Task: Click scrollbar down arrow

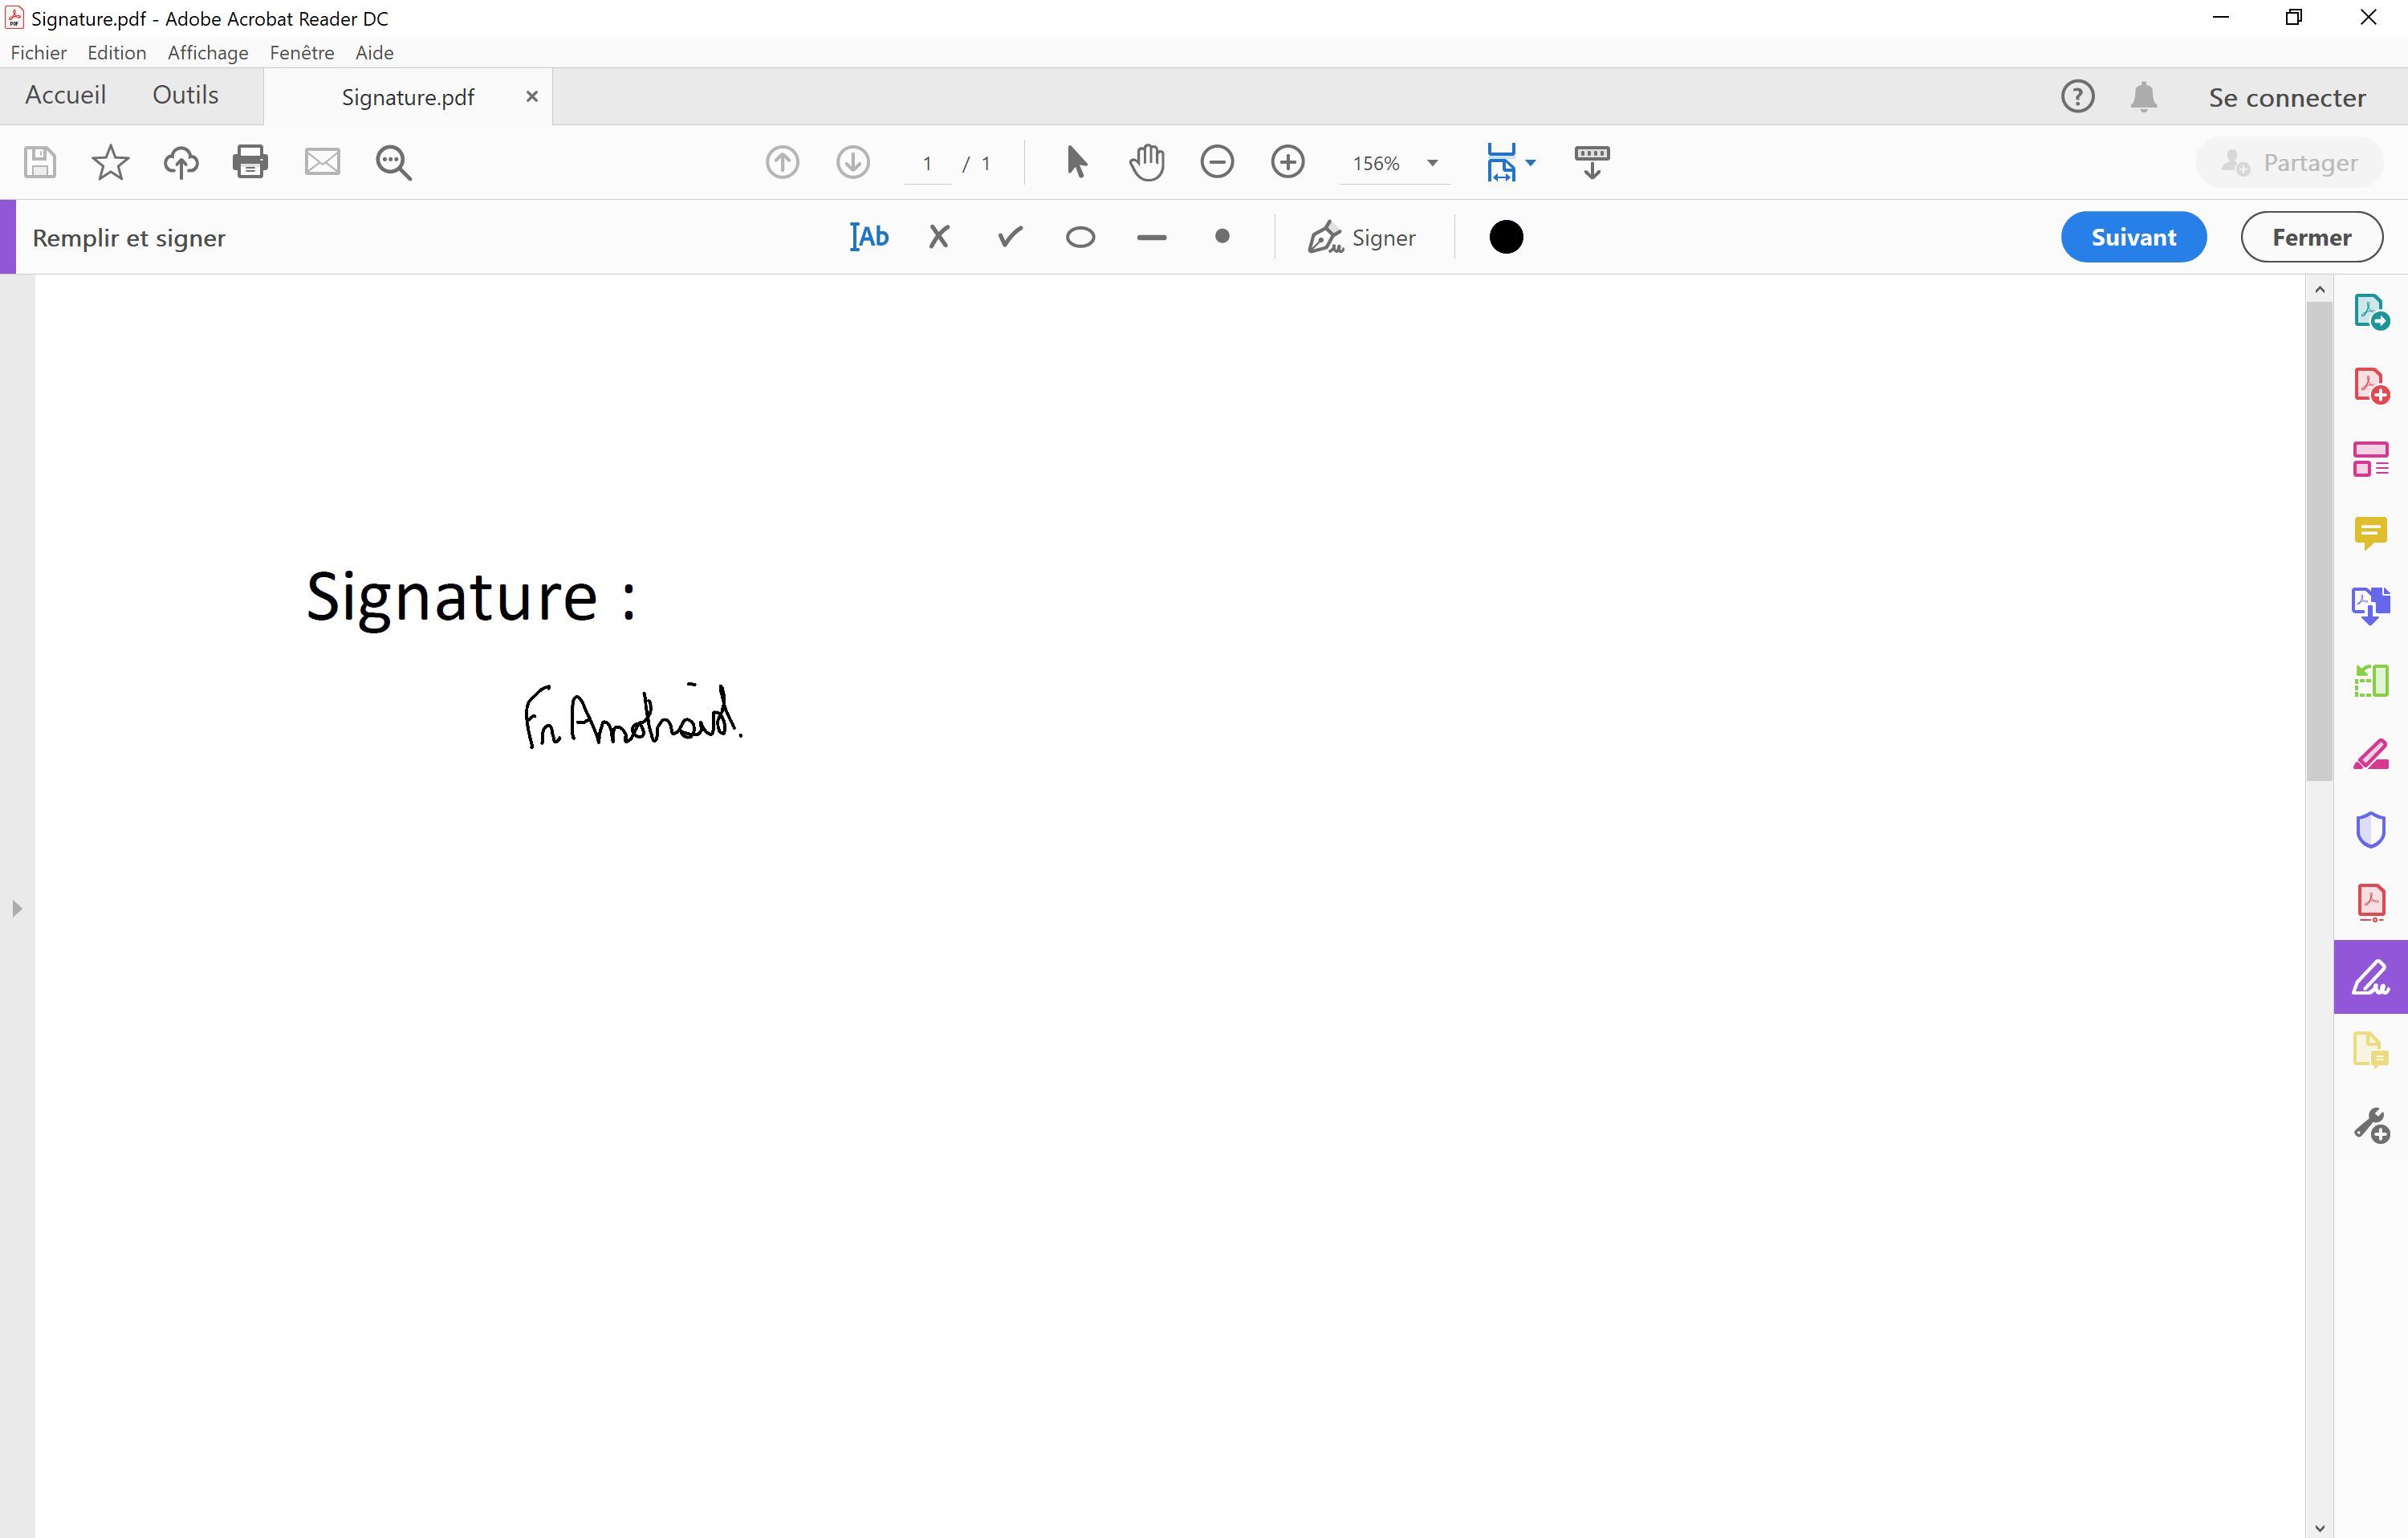Action: [x=2319, y=1527]
